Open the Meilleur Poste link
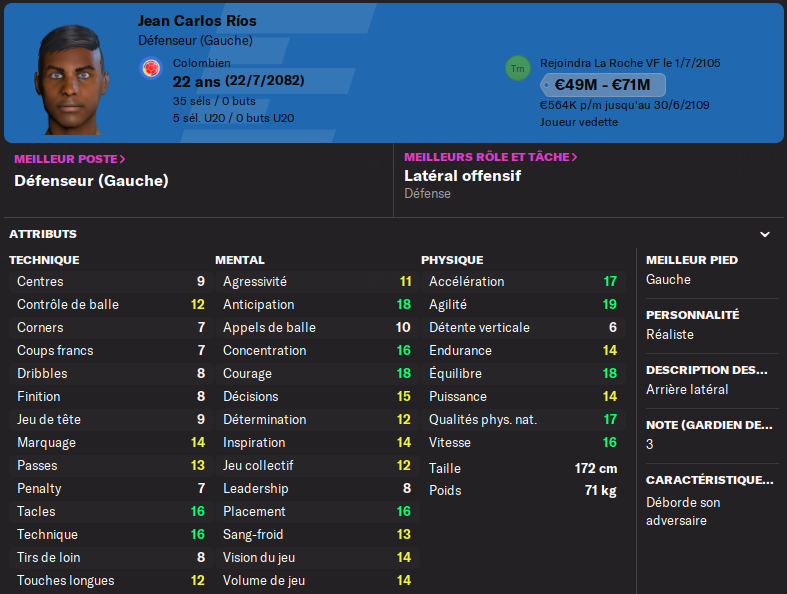This screenshot has width=787, height=594. coord(69,159)
